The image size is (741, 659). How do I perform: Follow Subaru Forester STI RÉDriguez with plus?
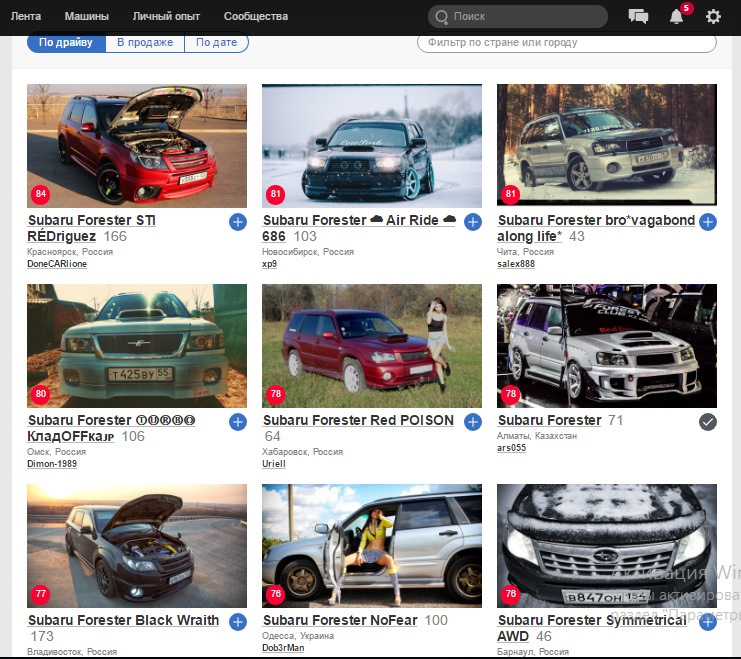tap(238, 222)
